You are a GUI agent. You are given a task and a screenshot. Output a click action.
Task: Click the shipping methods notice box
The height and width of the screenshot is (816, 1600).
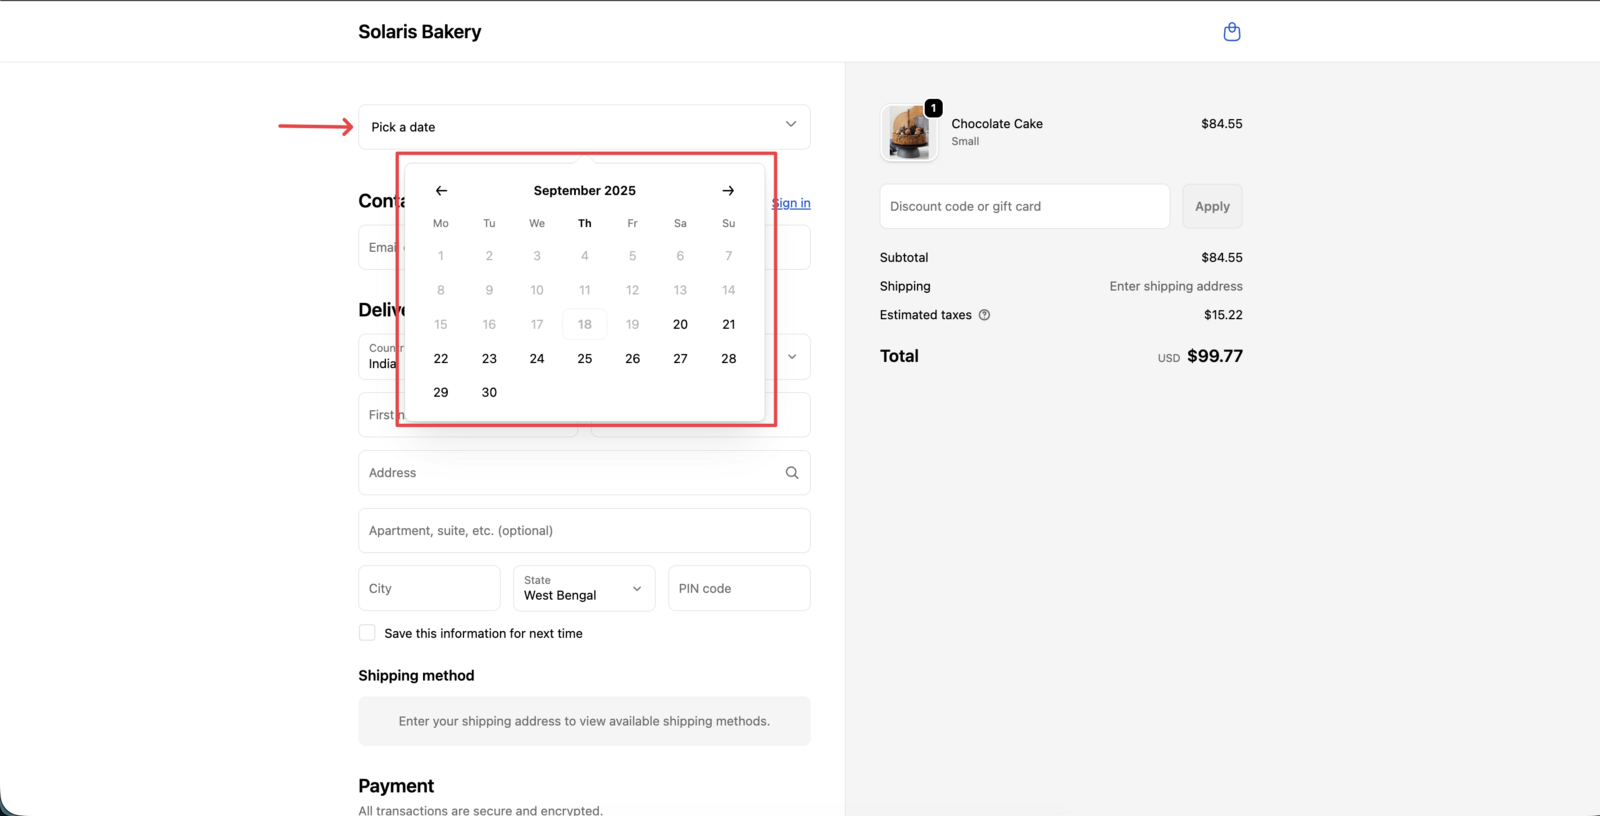[584, 721]
